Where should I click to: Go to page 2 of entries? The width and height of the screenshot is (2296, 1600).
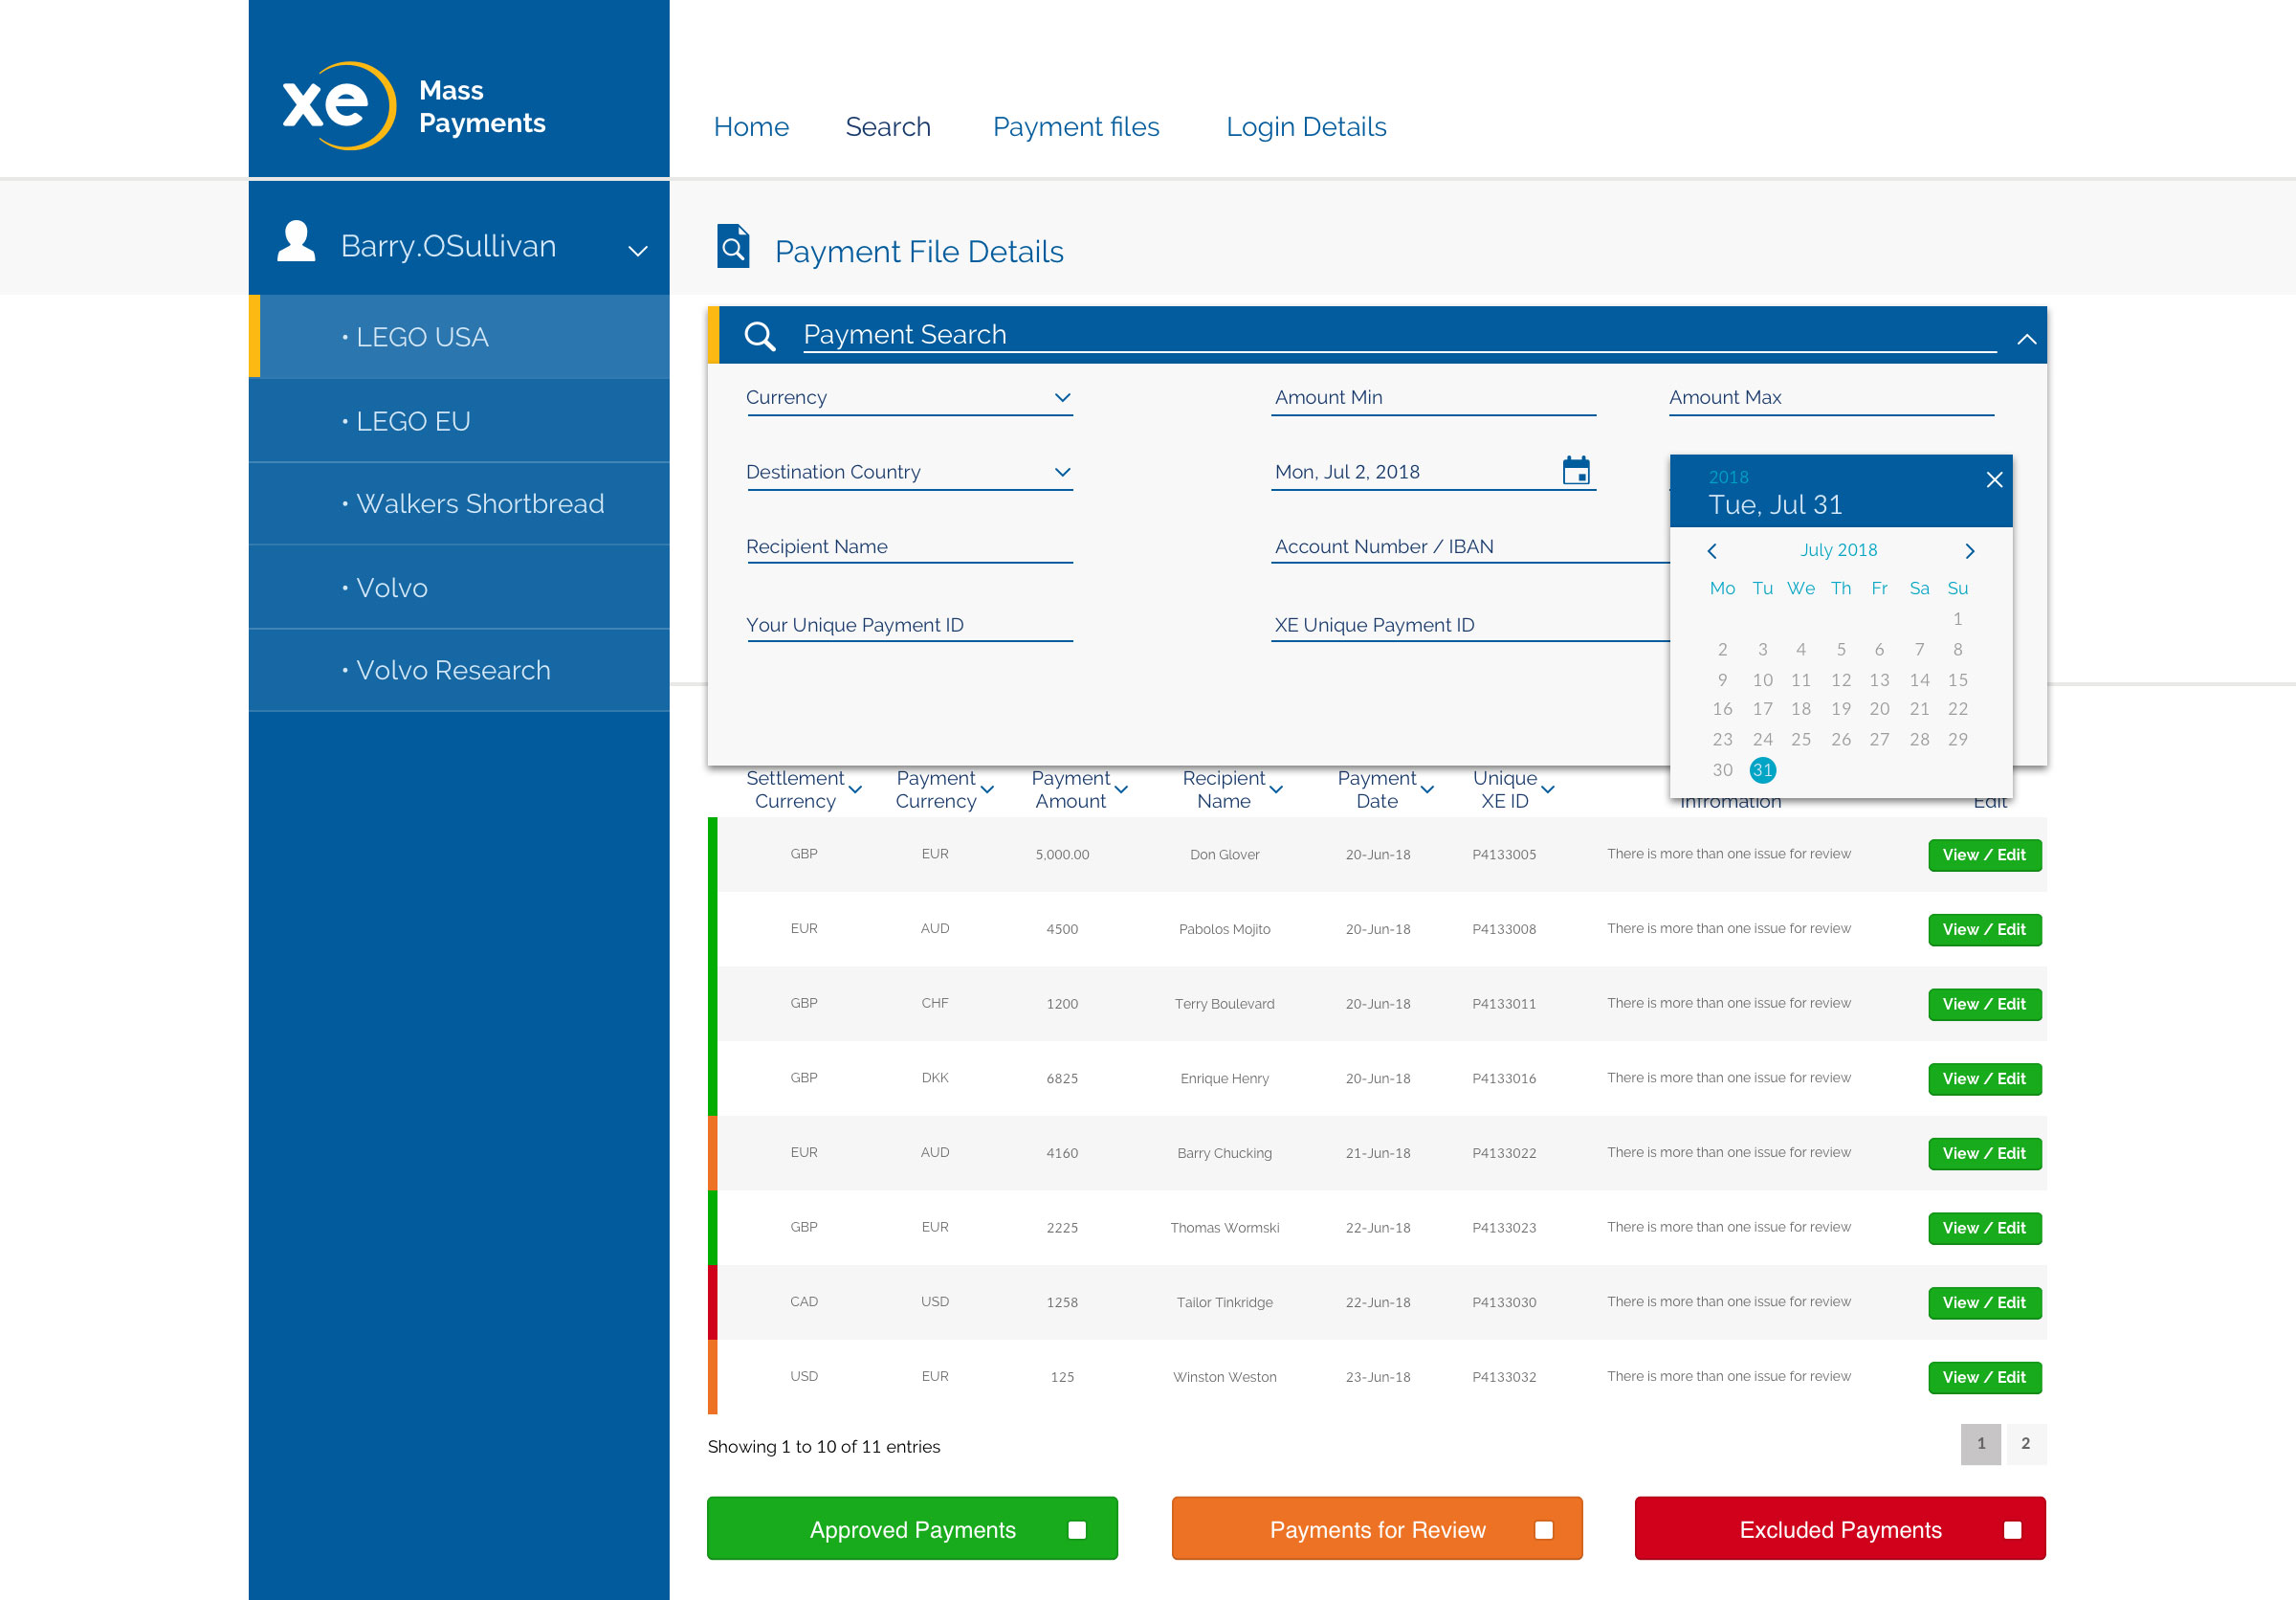click(2025, 1443)
